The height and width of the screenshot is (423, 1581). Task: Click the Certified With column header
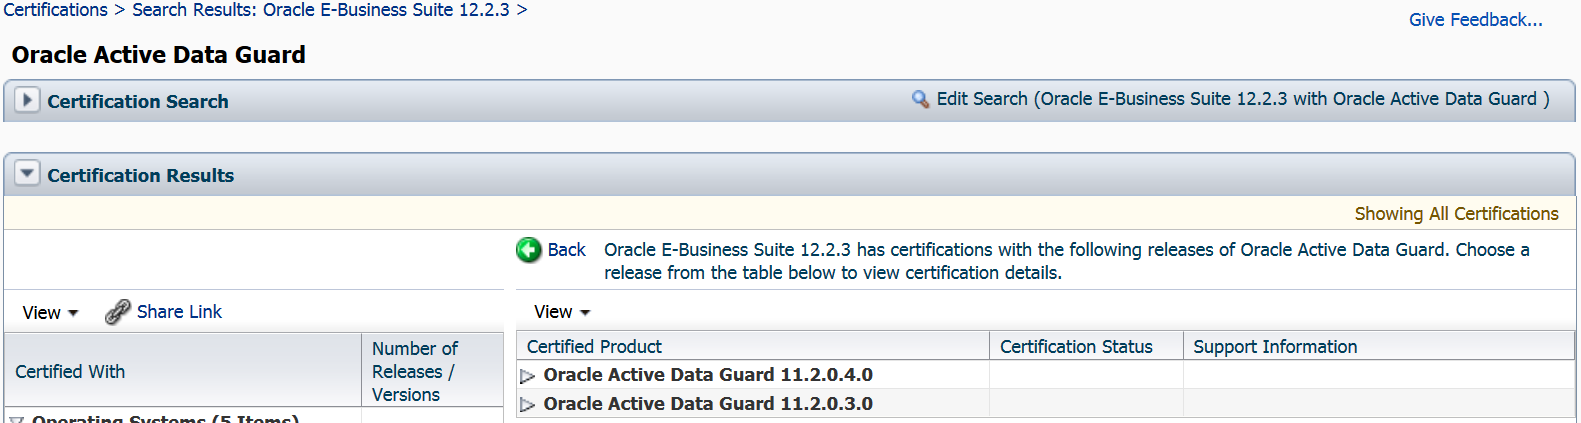click(70, 372)
